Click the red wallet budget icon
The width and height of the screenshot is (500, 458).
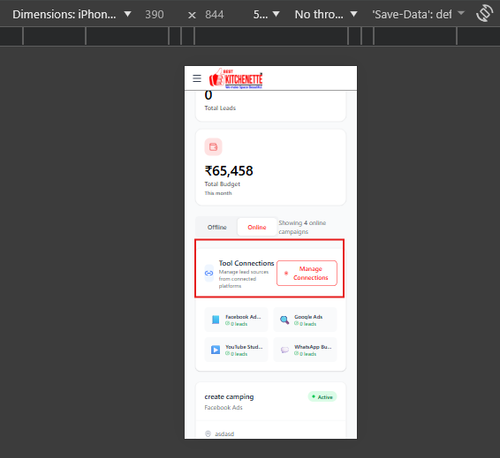click(213, 147)
